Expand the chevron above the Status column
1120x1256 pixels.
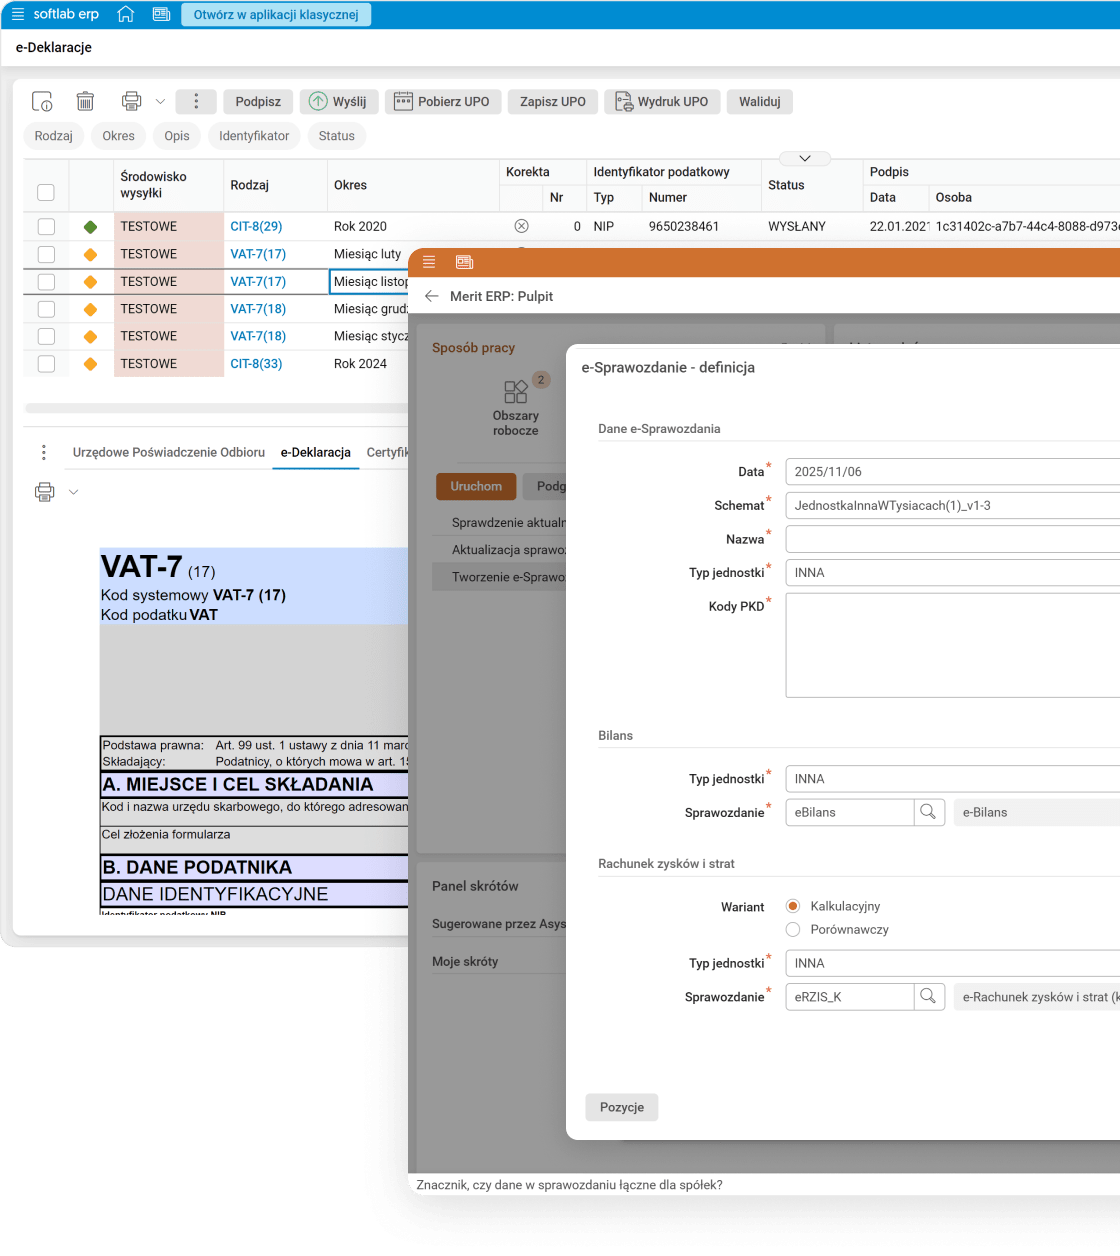click(806, 158)
